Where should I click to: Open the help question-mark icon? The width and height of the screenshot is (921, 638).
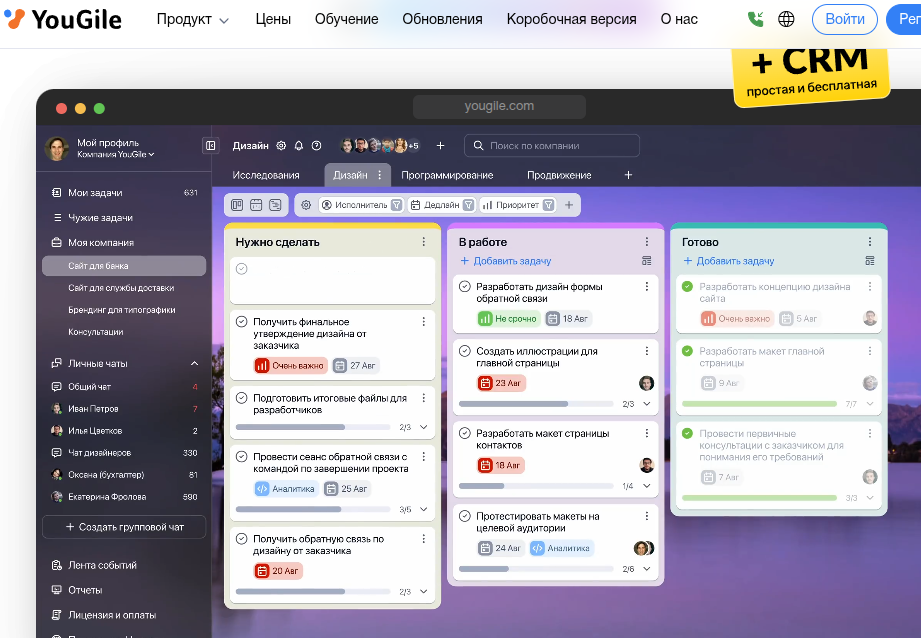[317, 146]
